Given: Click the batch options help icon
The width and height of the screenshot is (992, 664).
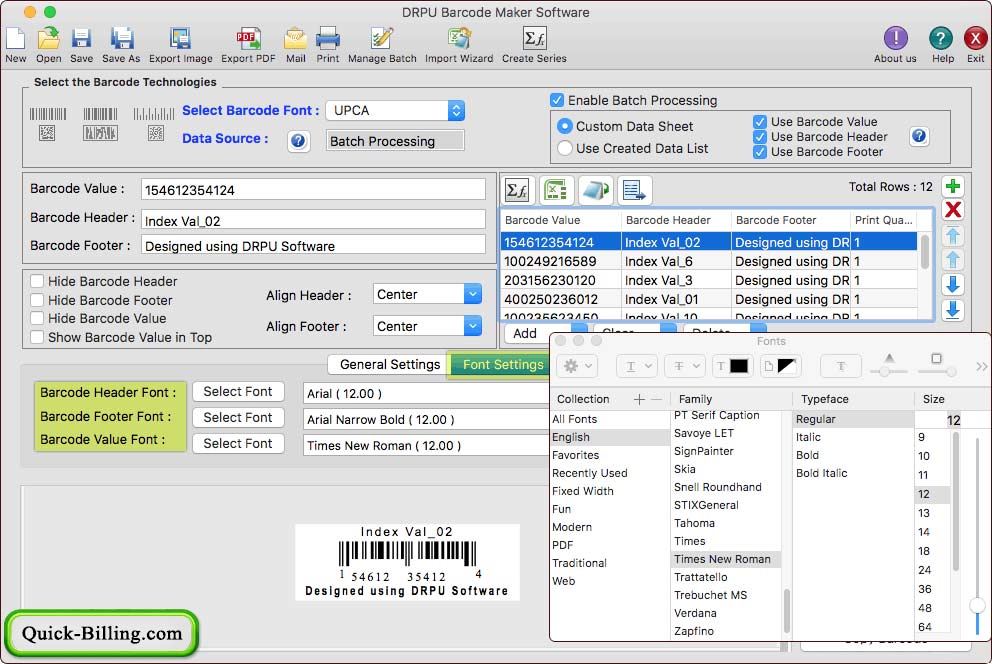Looking at the screenshot, I should (919, 136).
